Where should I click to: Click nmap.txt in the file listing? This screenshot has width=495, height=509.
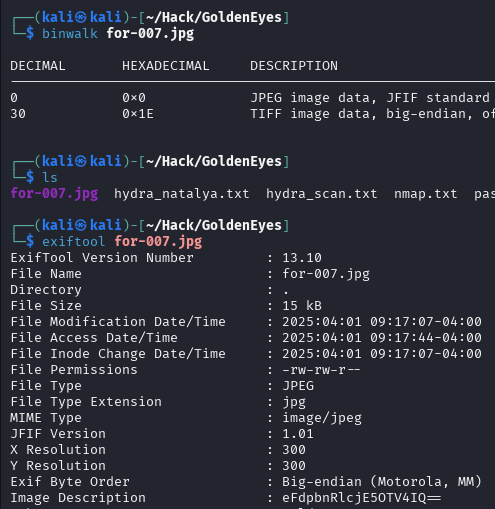tap(425, 194)
